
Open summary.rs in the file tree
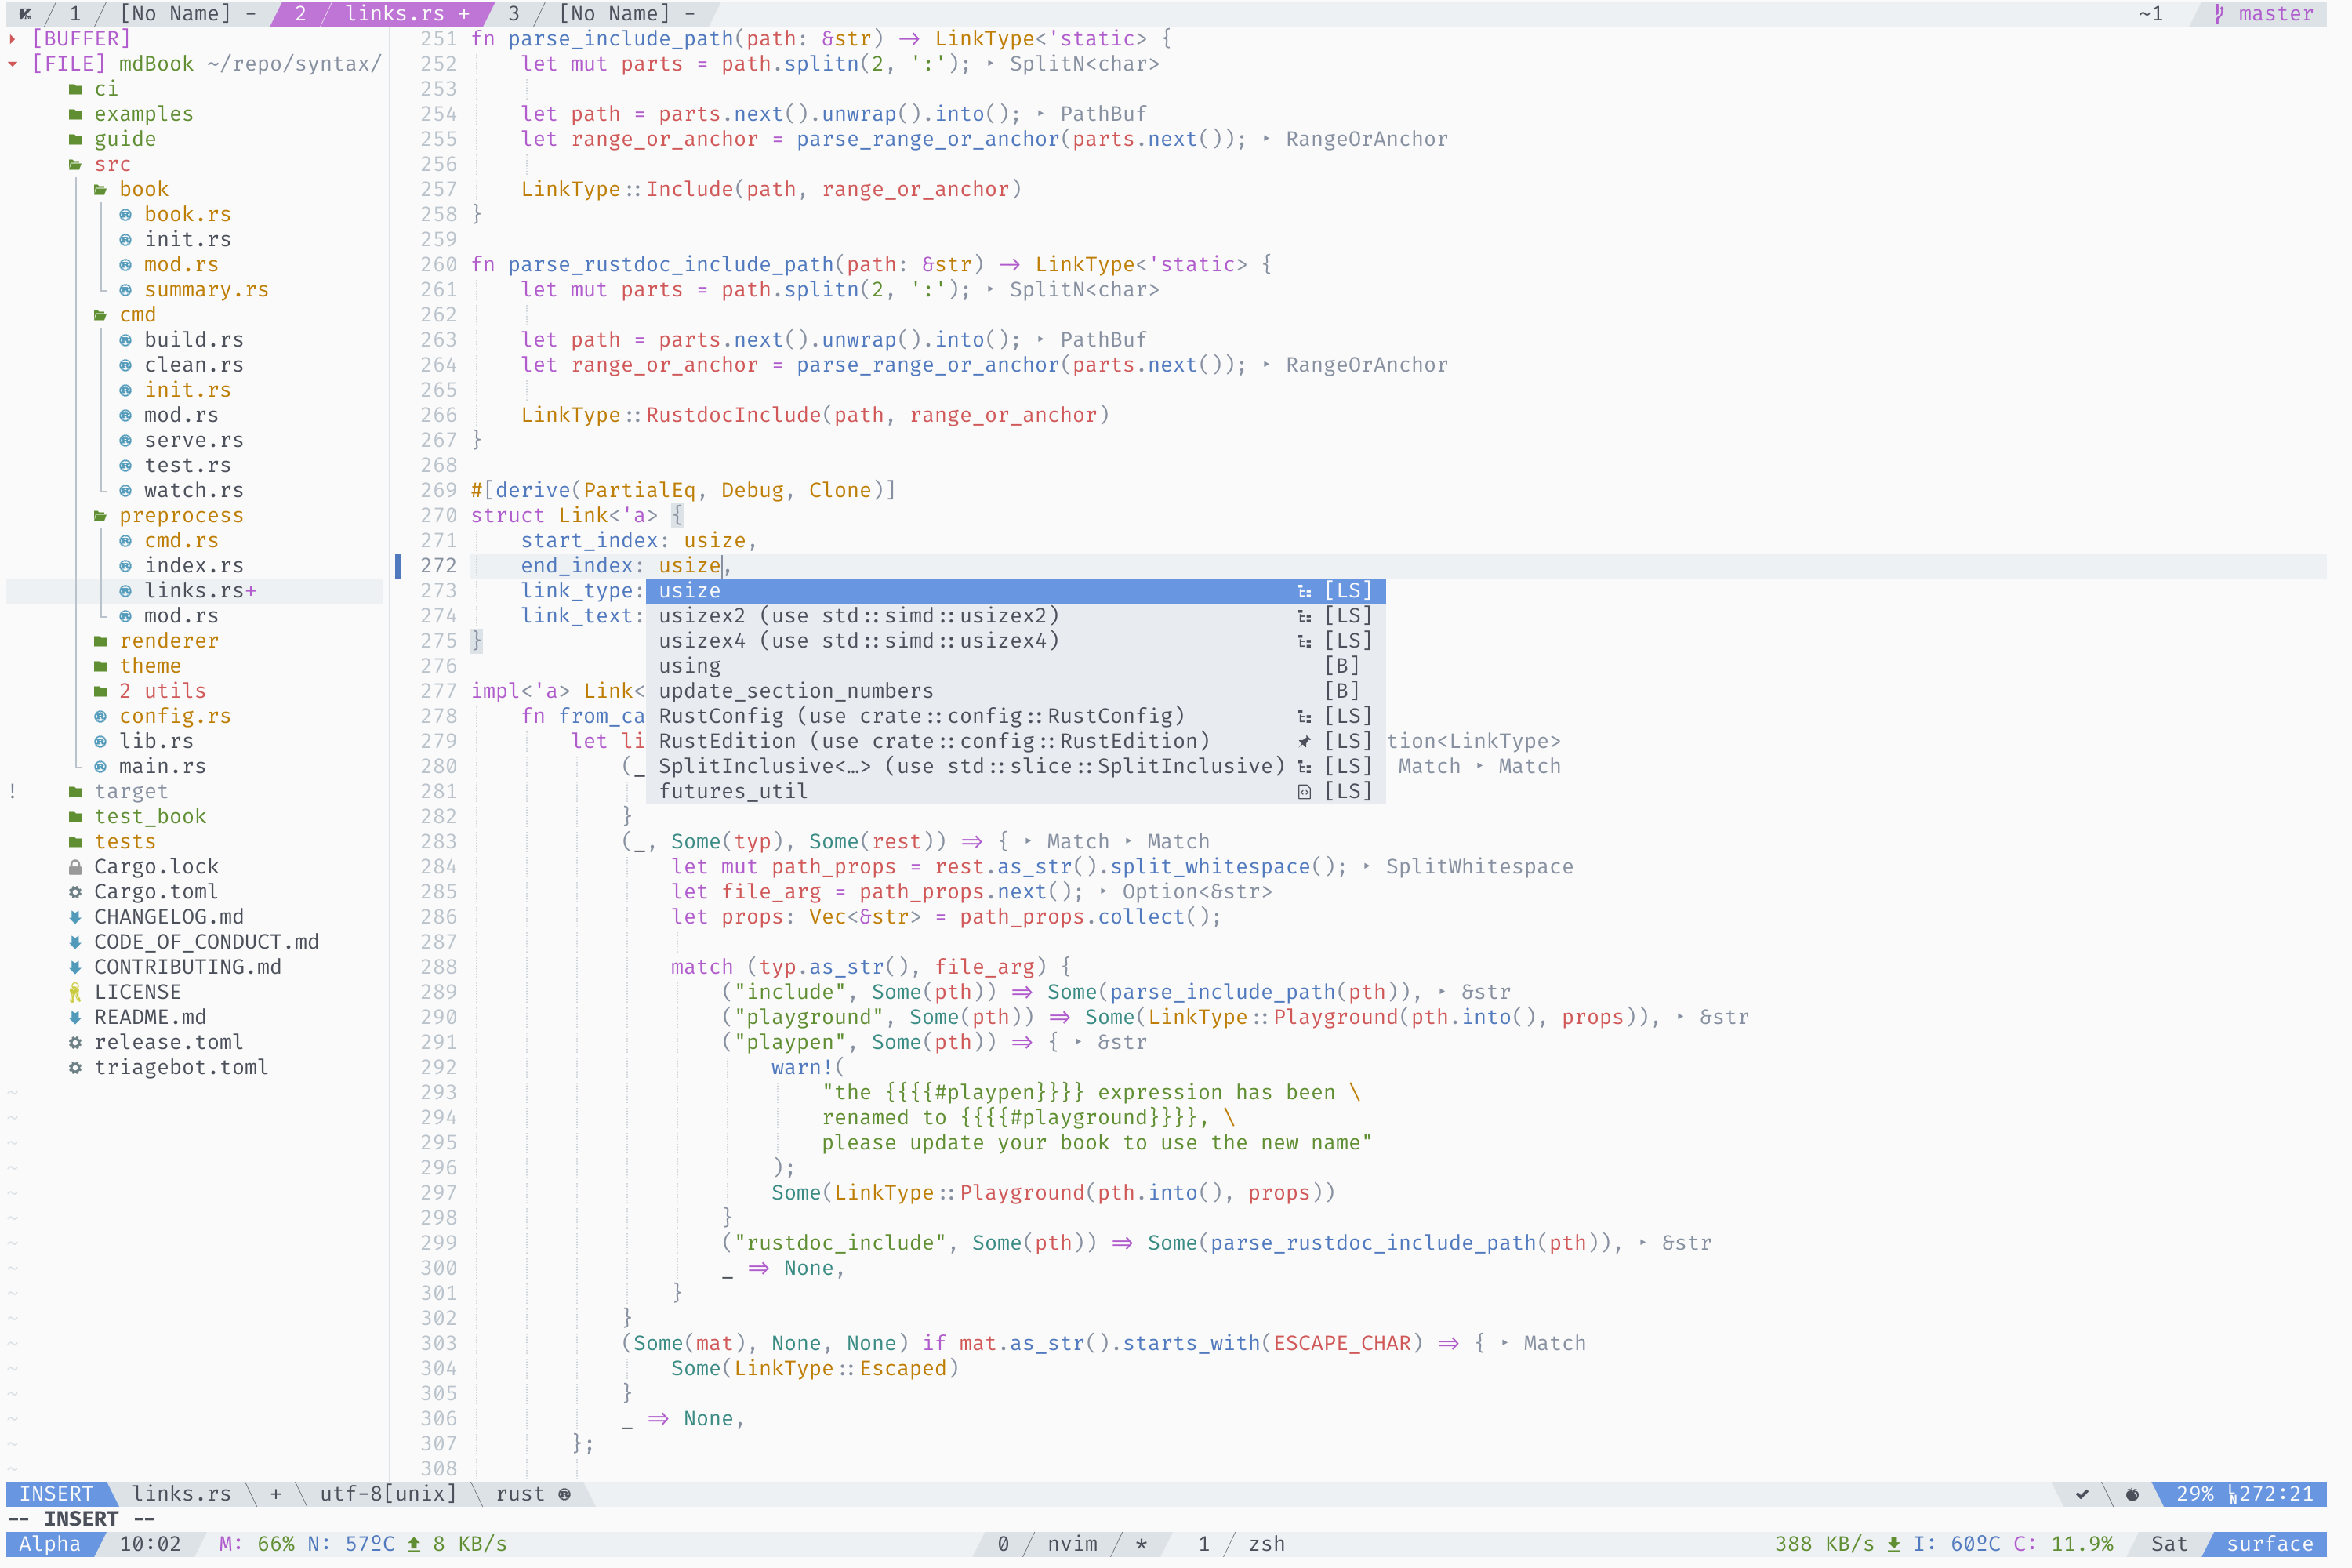point(206,290)
